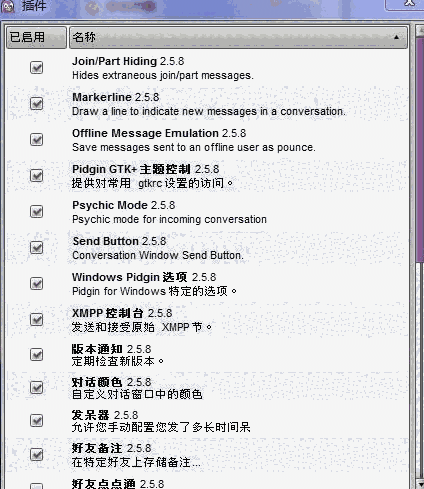
Task: Click '提供对常用 gtkrc 设置的访问' description
Action: point(152,183)
